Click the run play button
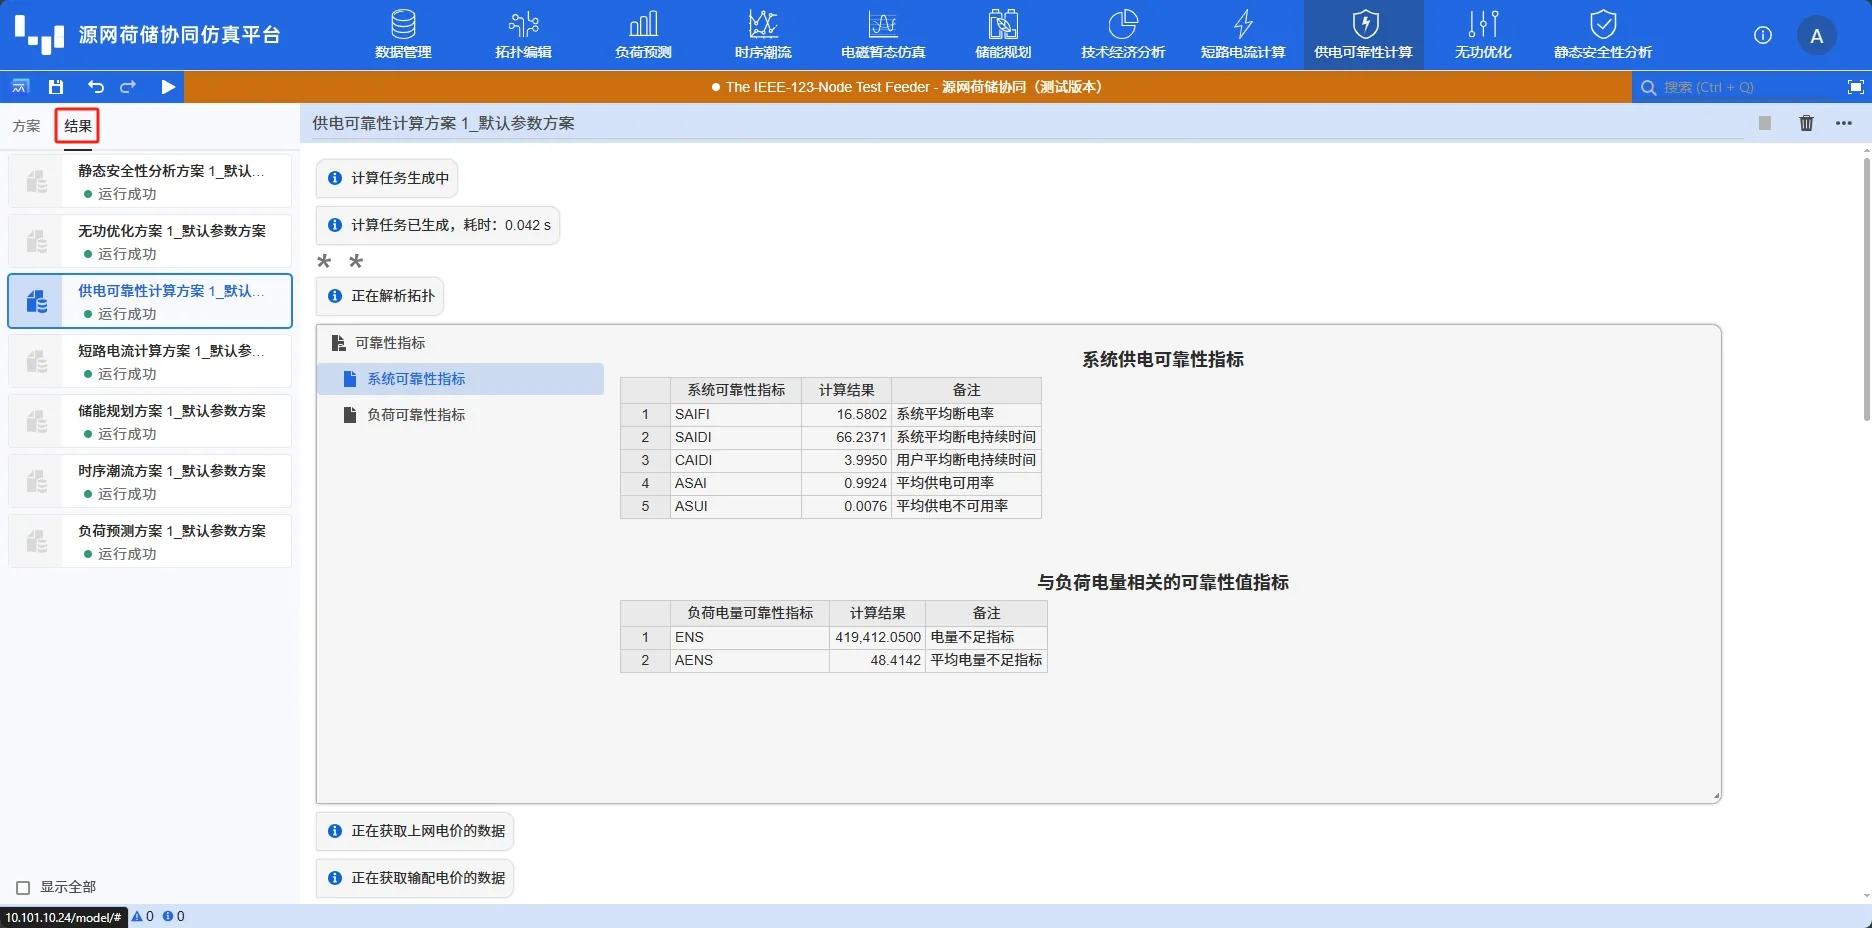The height and width of the screenshot is (928, 1872). click(x=168, y=87)
